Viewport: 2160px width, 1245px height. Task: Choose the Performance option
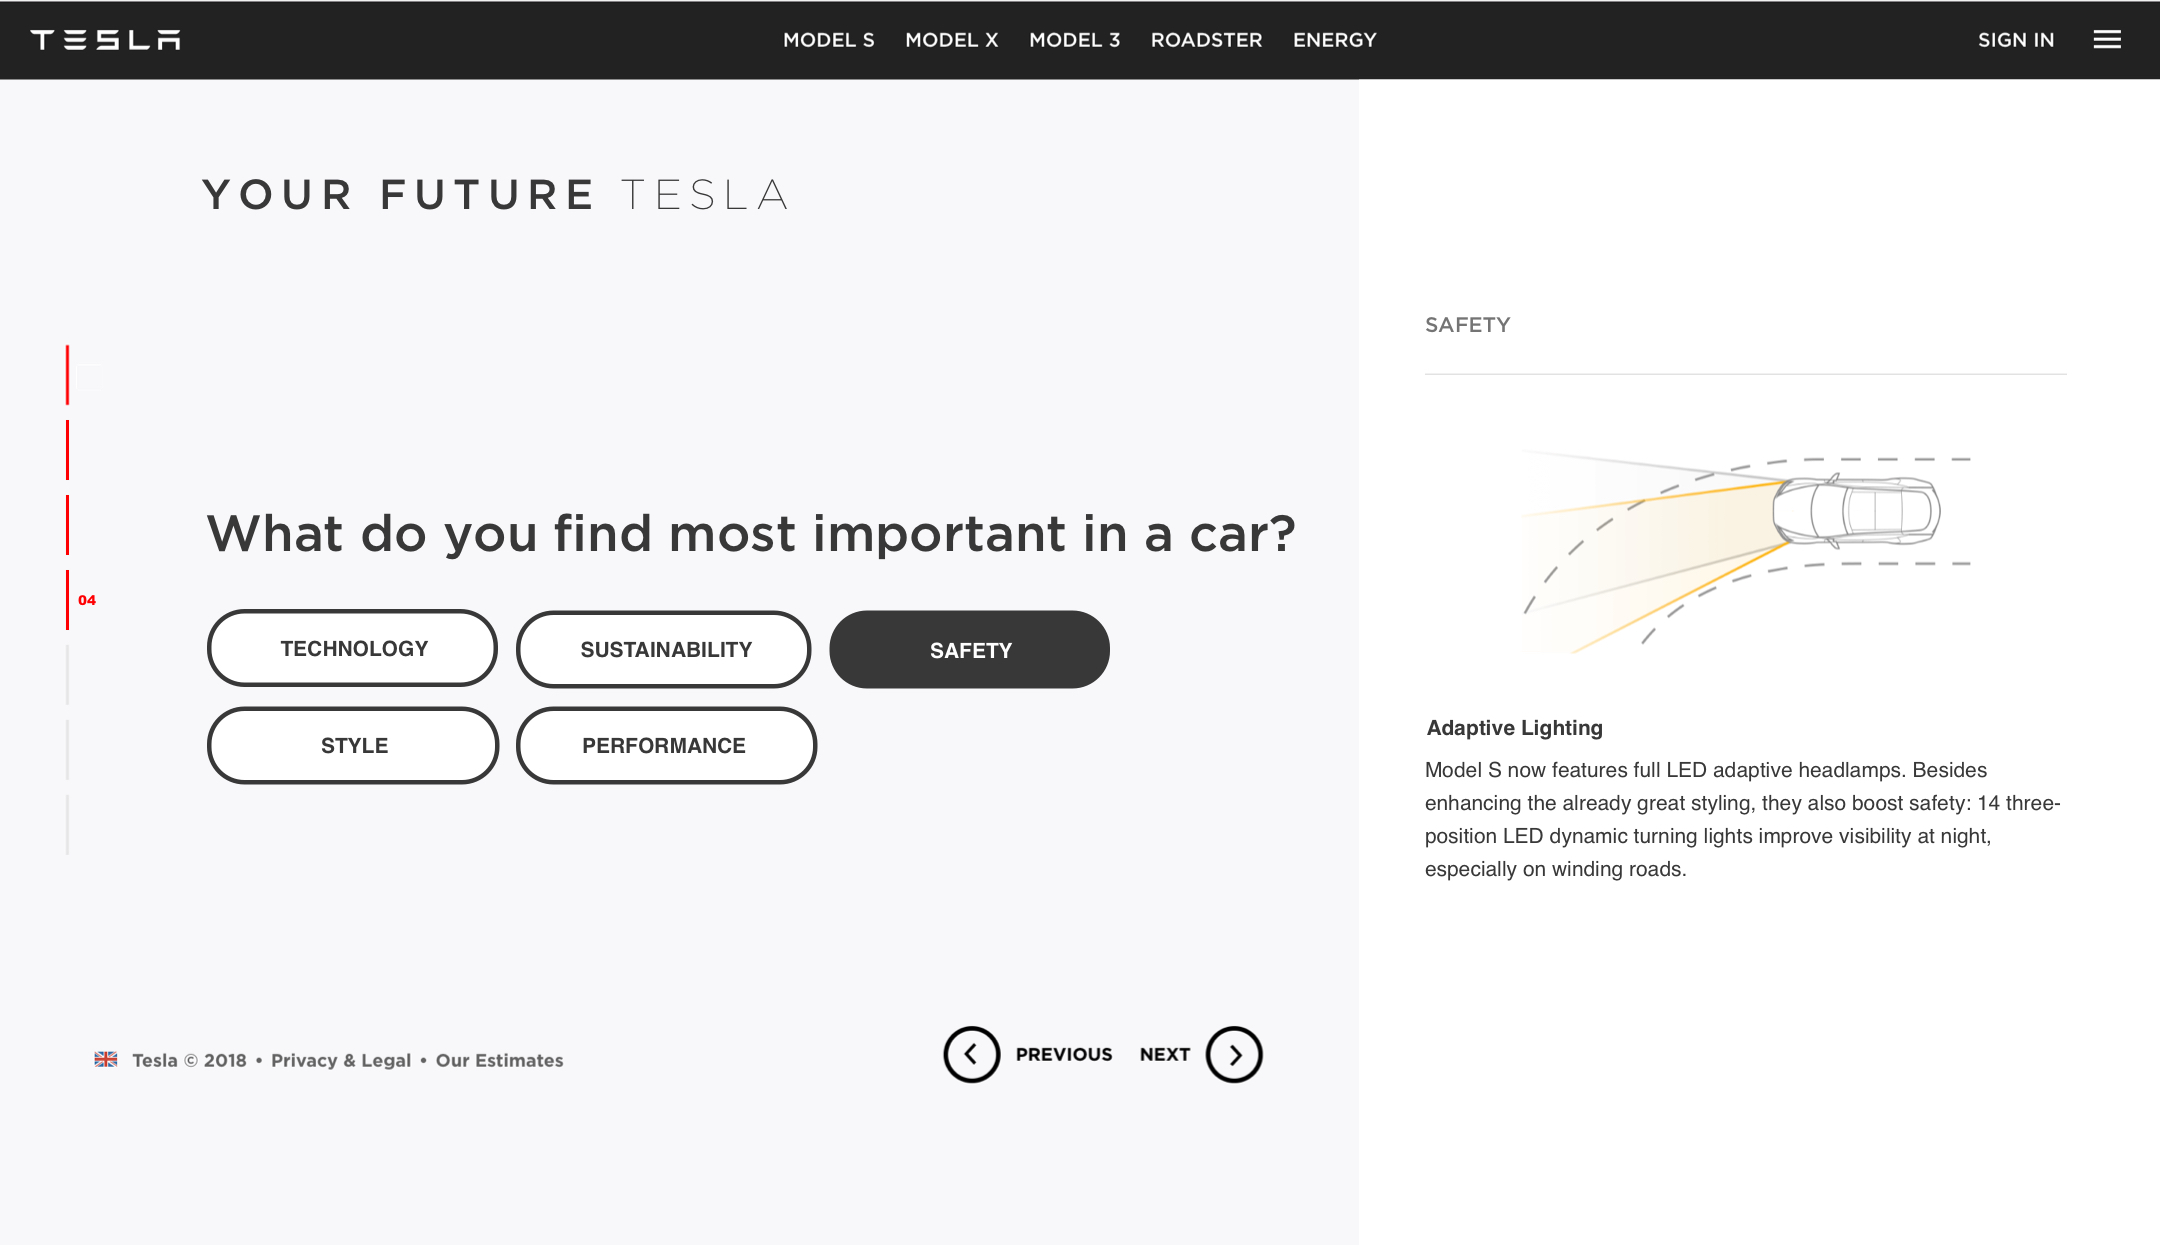(x=666, y=745)
